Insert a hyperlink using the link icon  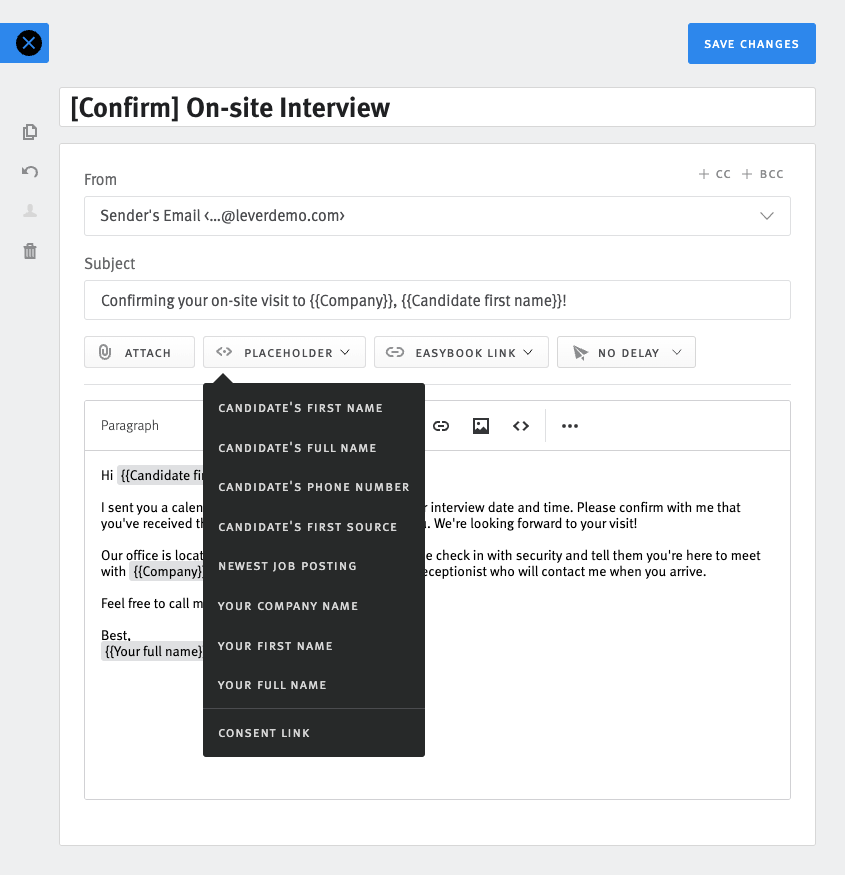coord(441,425)
